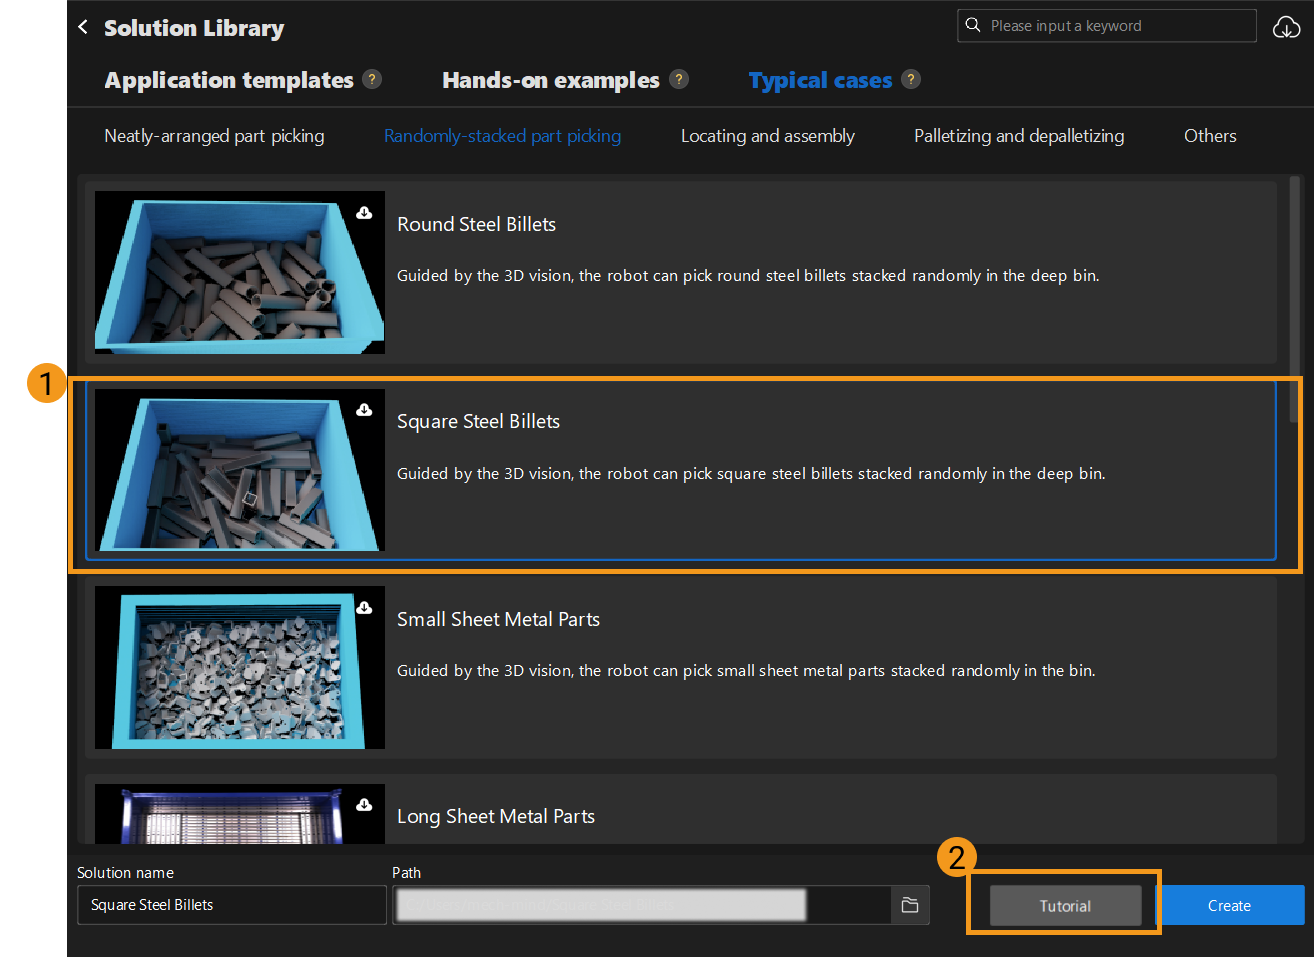The image size is (1314, 957).
Task: Download the Round Steel Billets solution
Action: 364,212
